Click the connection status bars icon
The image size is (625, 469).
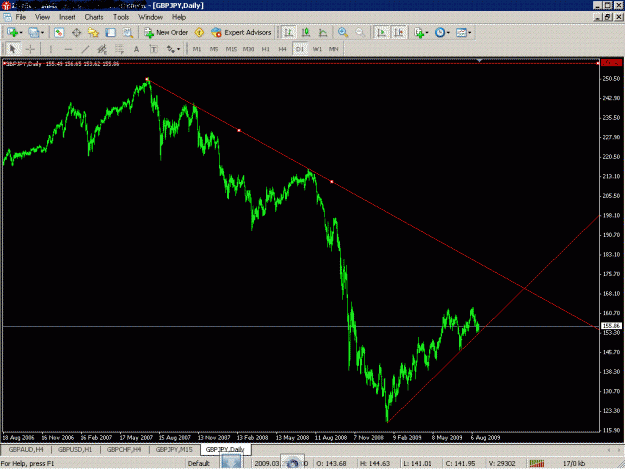(537, 463)
